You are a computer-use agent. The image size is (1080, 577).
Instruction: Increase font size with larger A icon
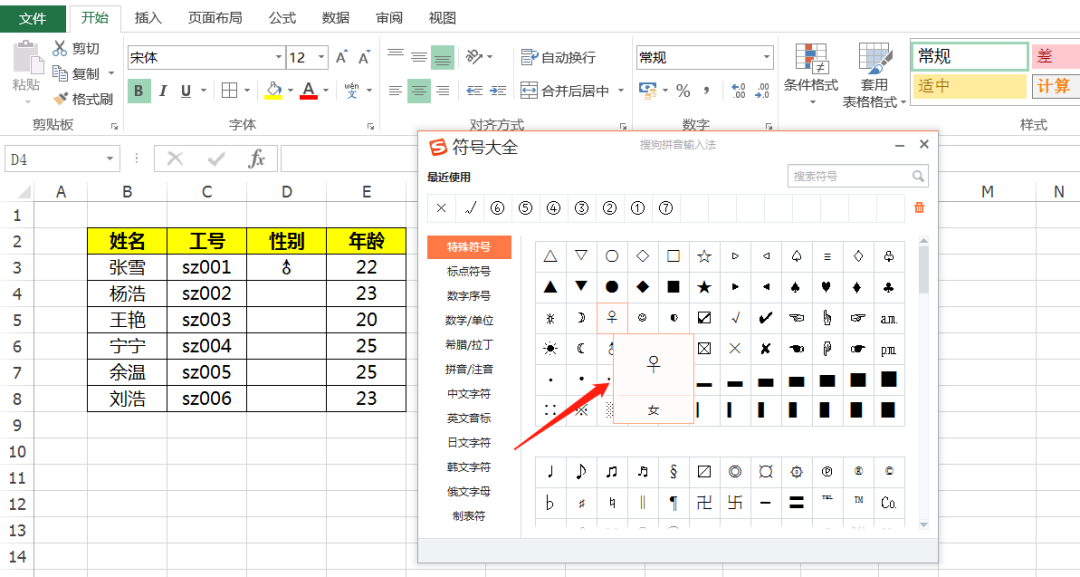click(x=342, y=57)
